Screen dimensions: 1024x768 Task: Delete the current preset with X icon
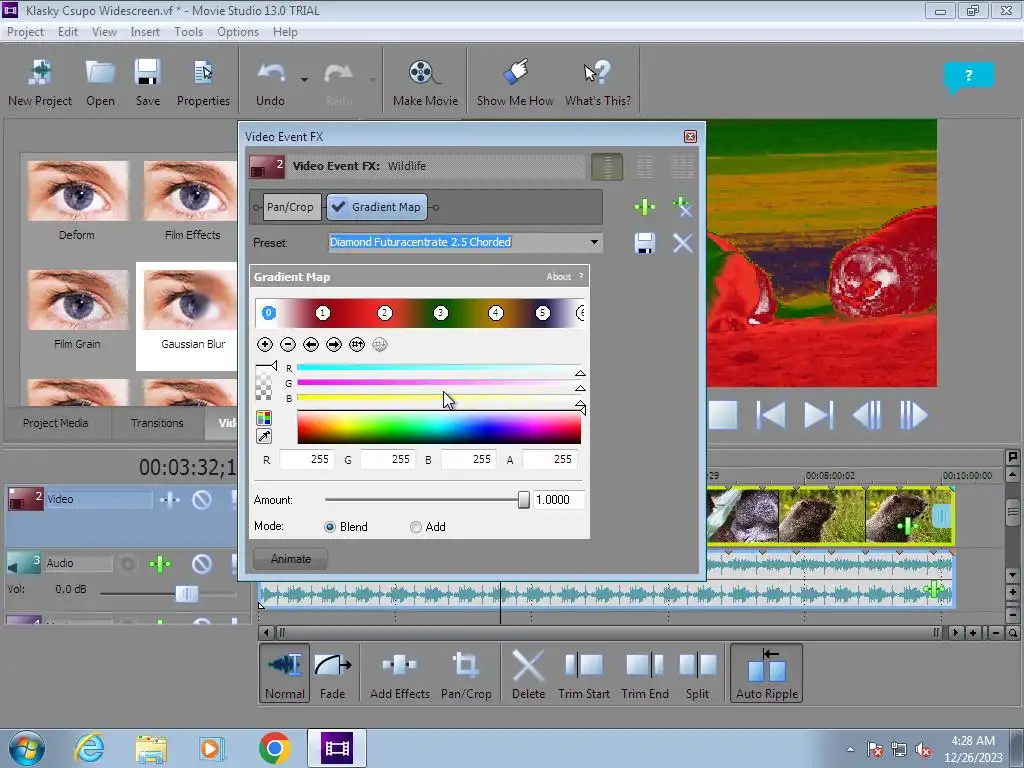pyautogui.click(x=682, y=243)
